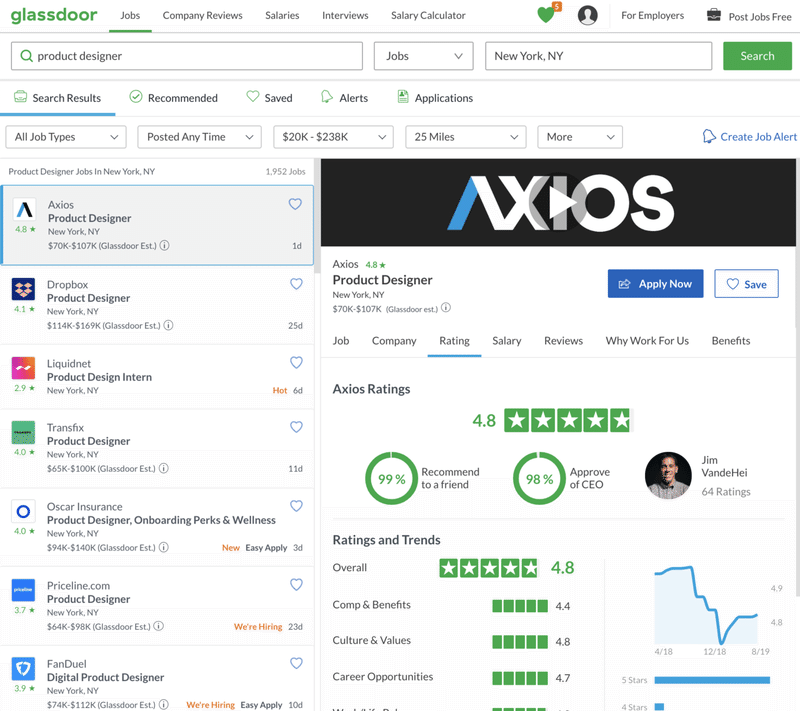The width and height of the screenshot is (800, 711).
Task: Click the Create Job Alert link
Action: point(758,137)
